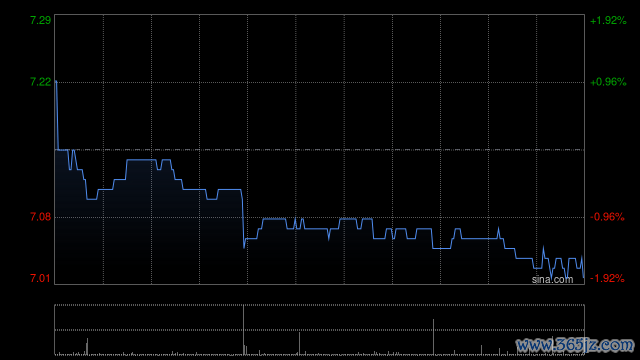Click the -1.92% percentage label

coord(607,278)
